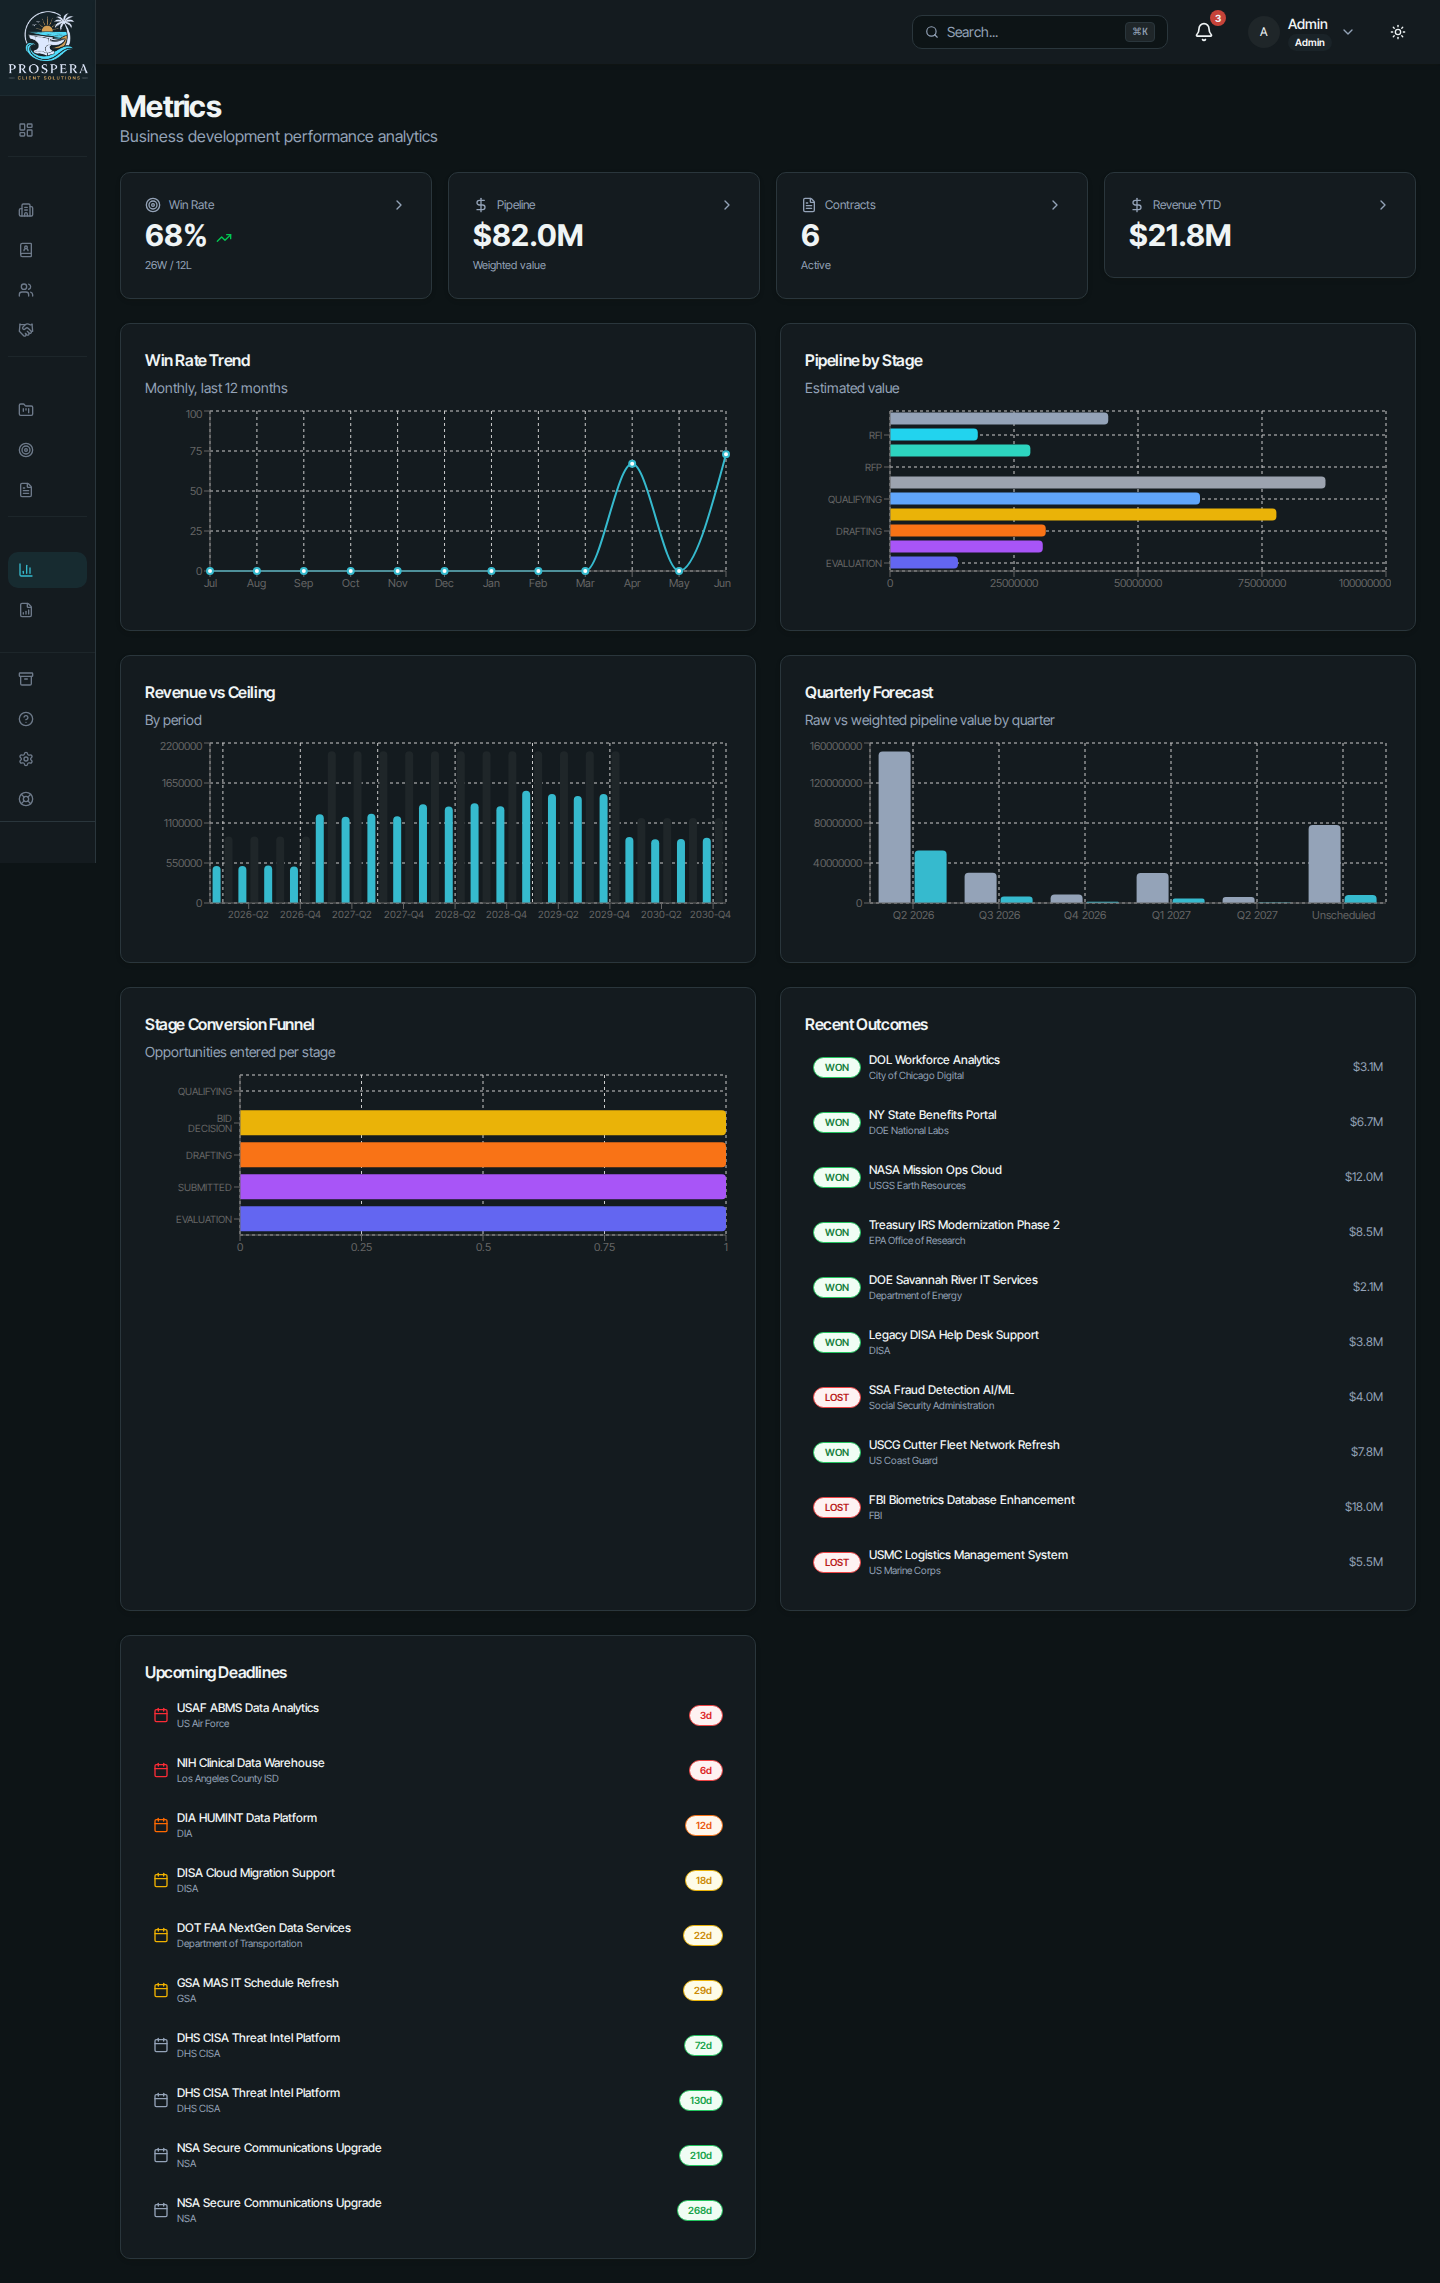Image resolution: width=1440 pixels, height=2283 pixels.
Task: Click LOST badge for USMC Logistics Management System
Action: 837,1562
